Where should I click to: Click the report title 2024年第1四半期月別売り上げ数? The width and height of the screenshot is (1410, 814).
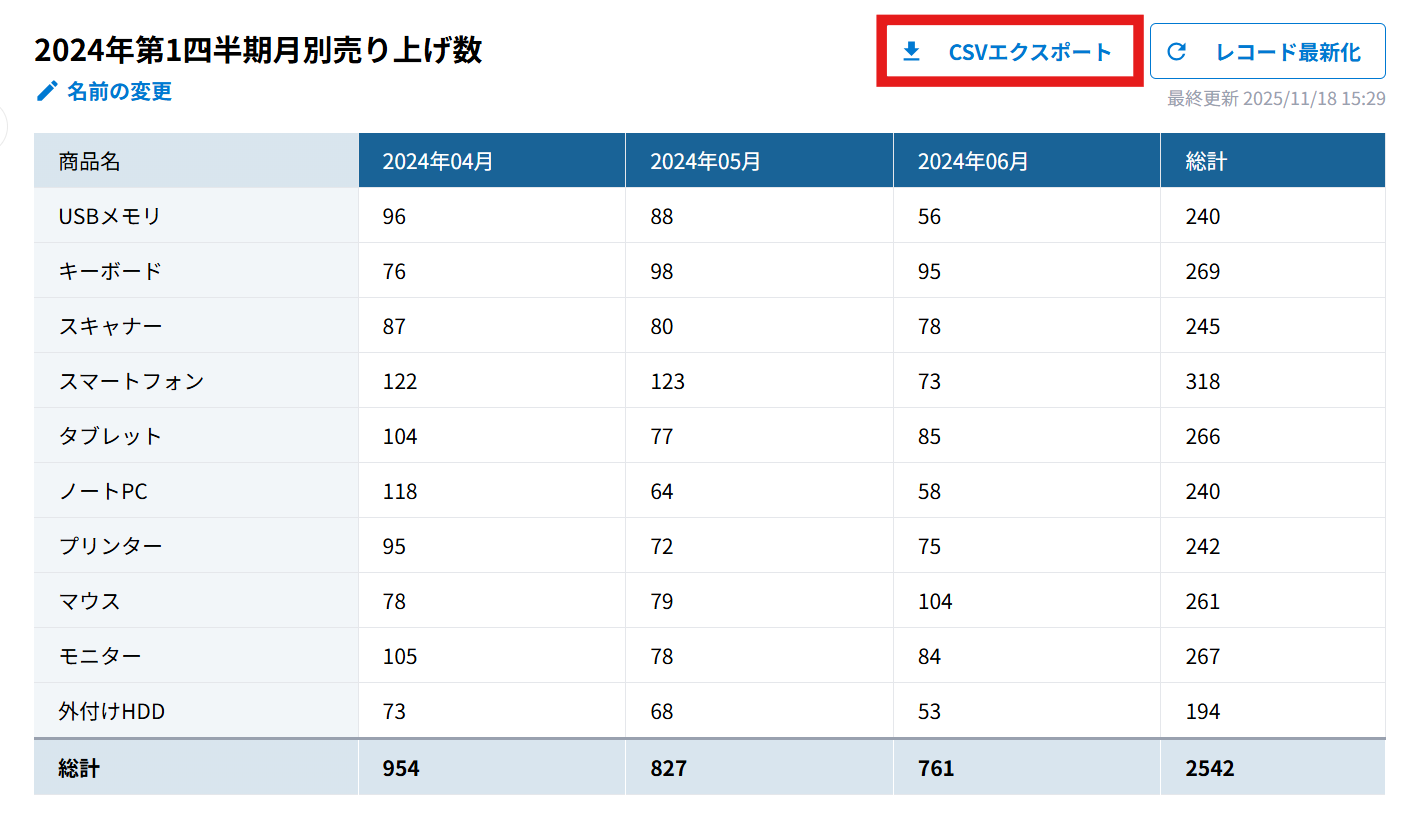258,50
